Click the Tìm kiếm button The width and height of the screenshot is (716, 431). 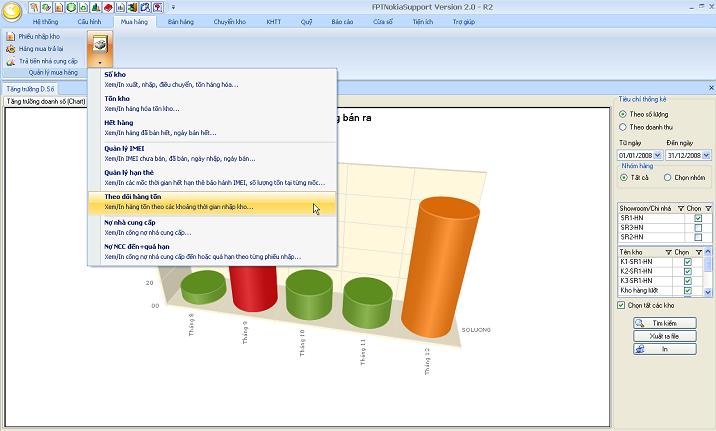pyautogui.click(x=665, y=323)
